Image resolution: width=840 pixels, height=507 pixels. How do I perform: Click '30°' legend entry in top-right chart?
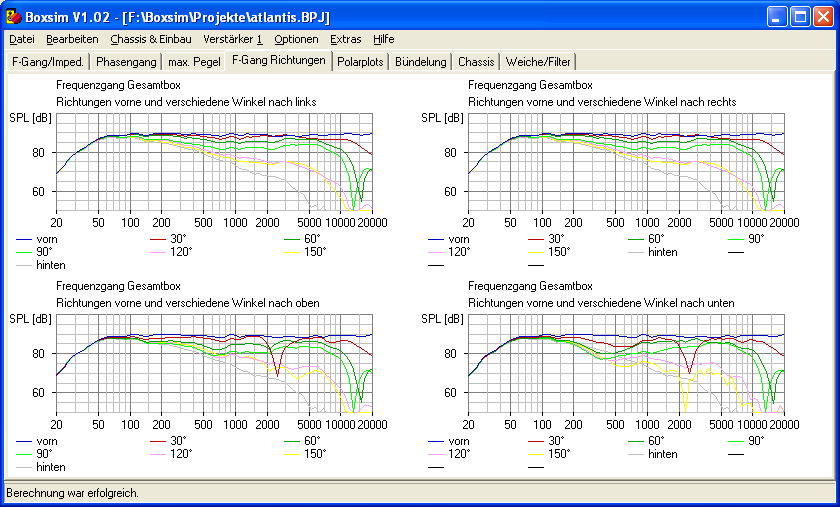point(546,238)
